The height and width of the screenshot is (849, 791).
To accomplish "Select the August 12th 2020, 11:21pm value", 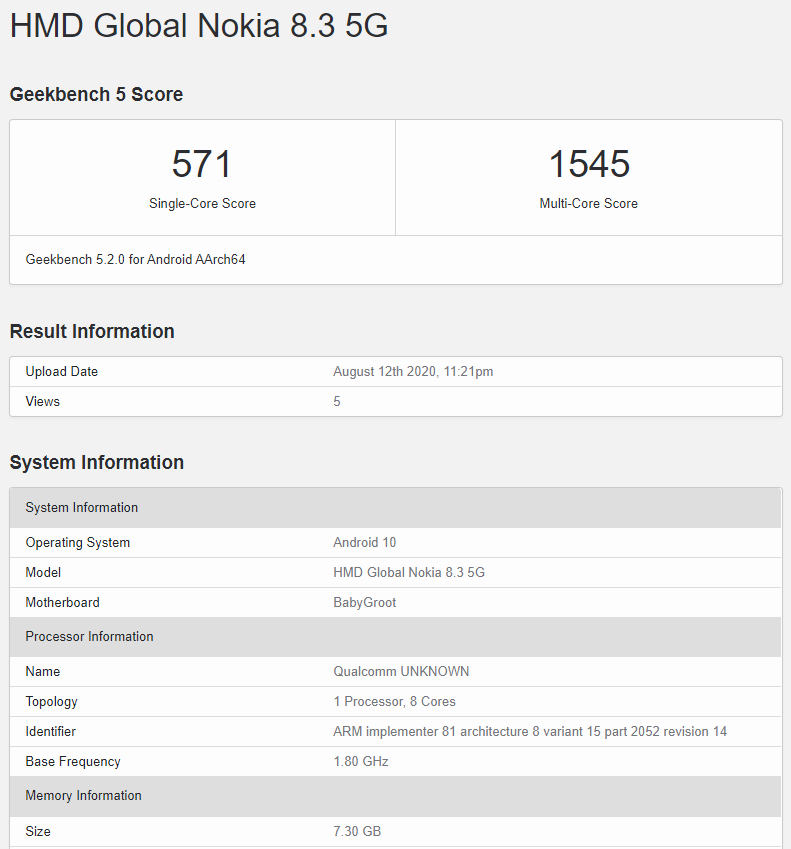I will pos(413,371).
